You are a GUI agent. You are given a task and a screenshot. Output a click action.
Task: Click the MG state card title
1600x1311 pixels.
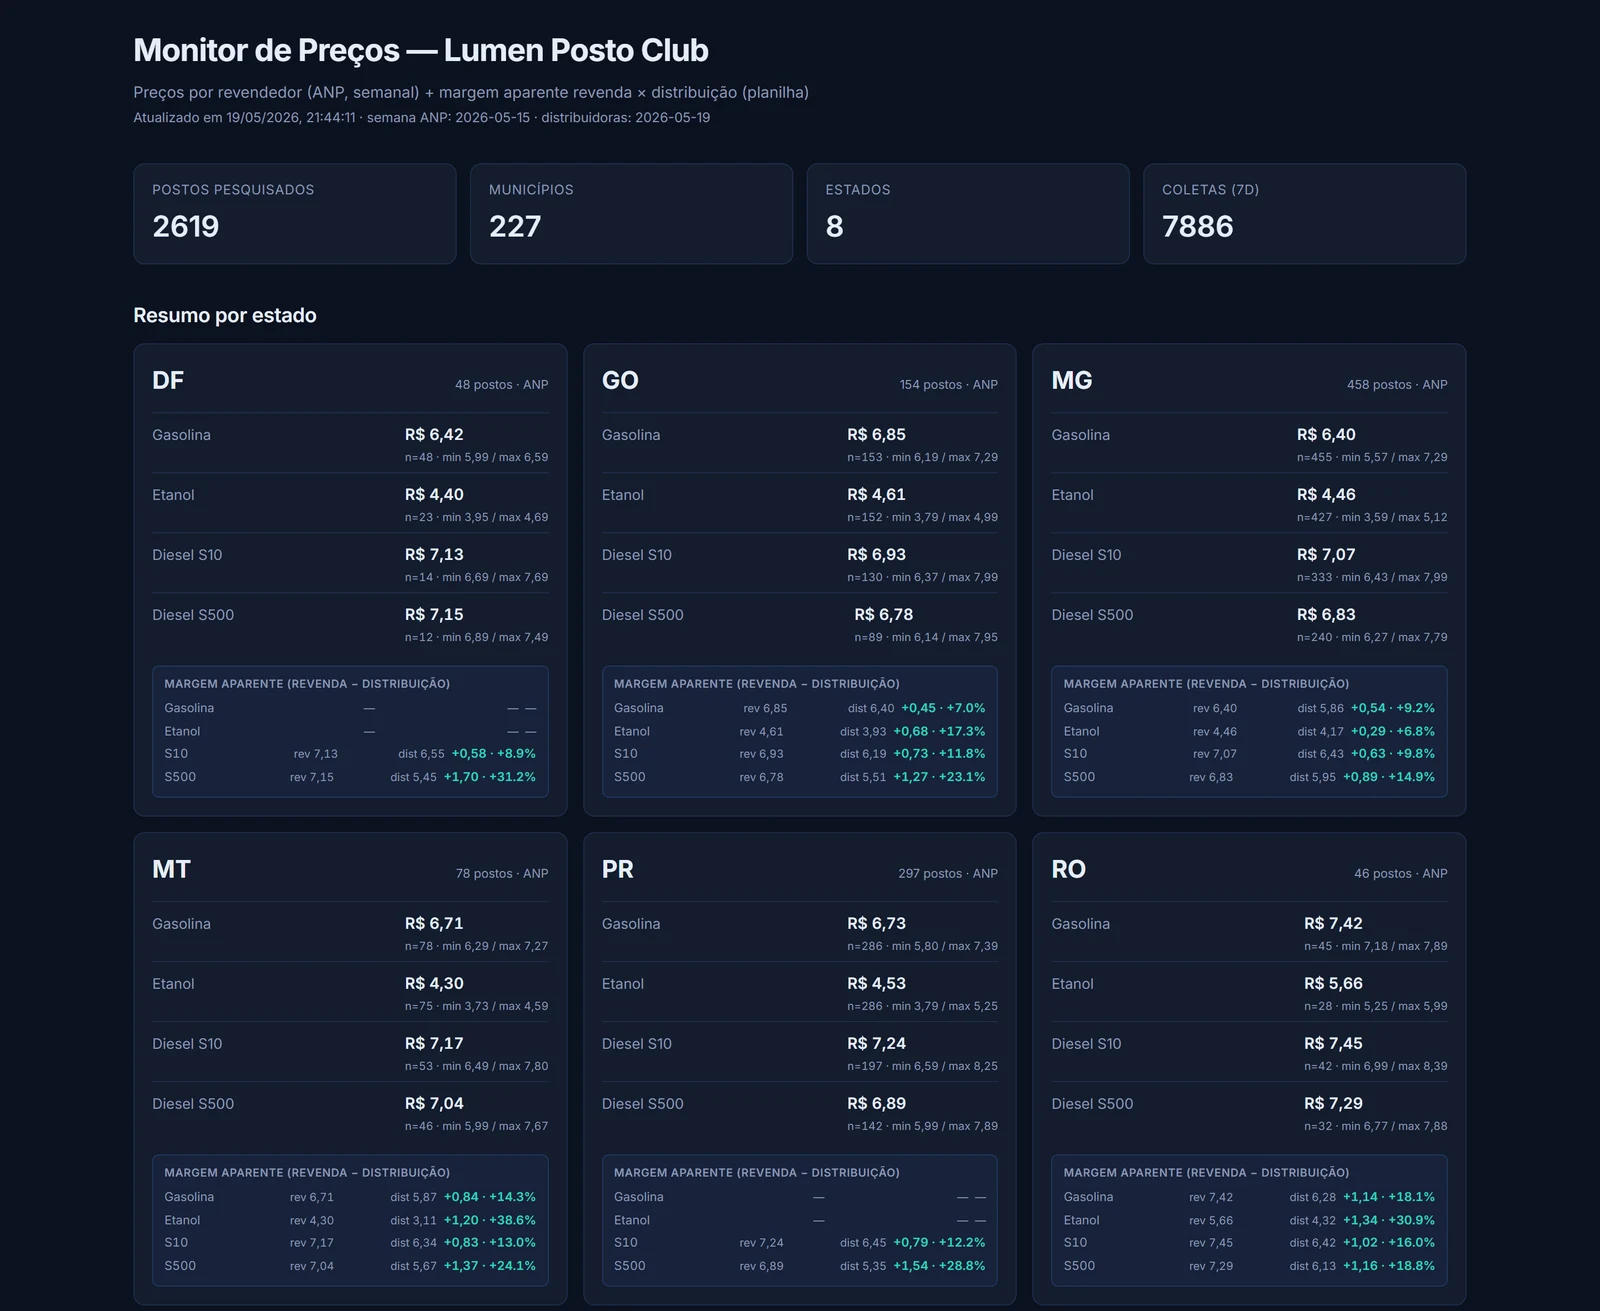pyautogui.click(x=1072, y=380)
